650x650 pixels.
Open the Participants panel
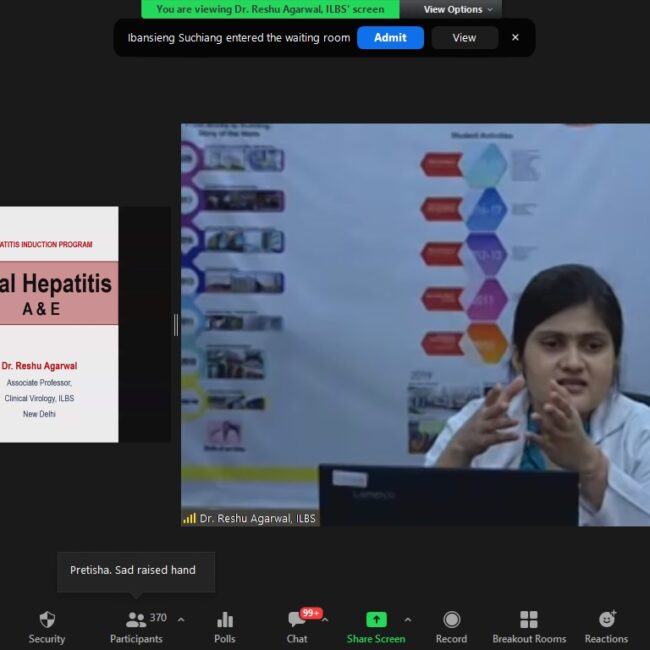click(136, 627)
